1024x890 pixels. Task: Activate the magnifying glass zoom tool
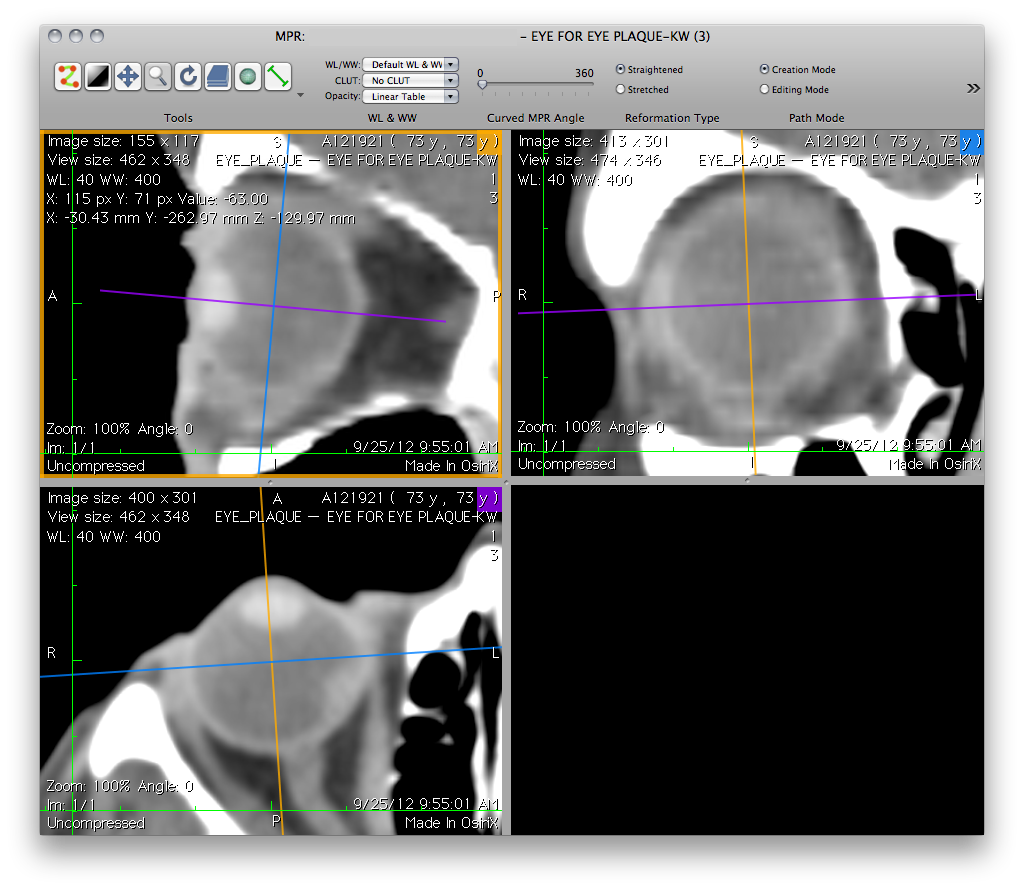pos(158,76)
